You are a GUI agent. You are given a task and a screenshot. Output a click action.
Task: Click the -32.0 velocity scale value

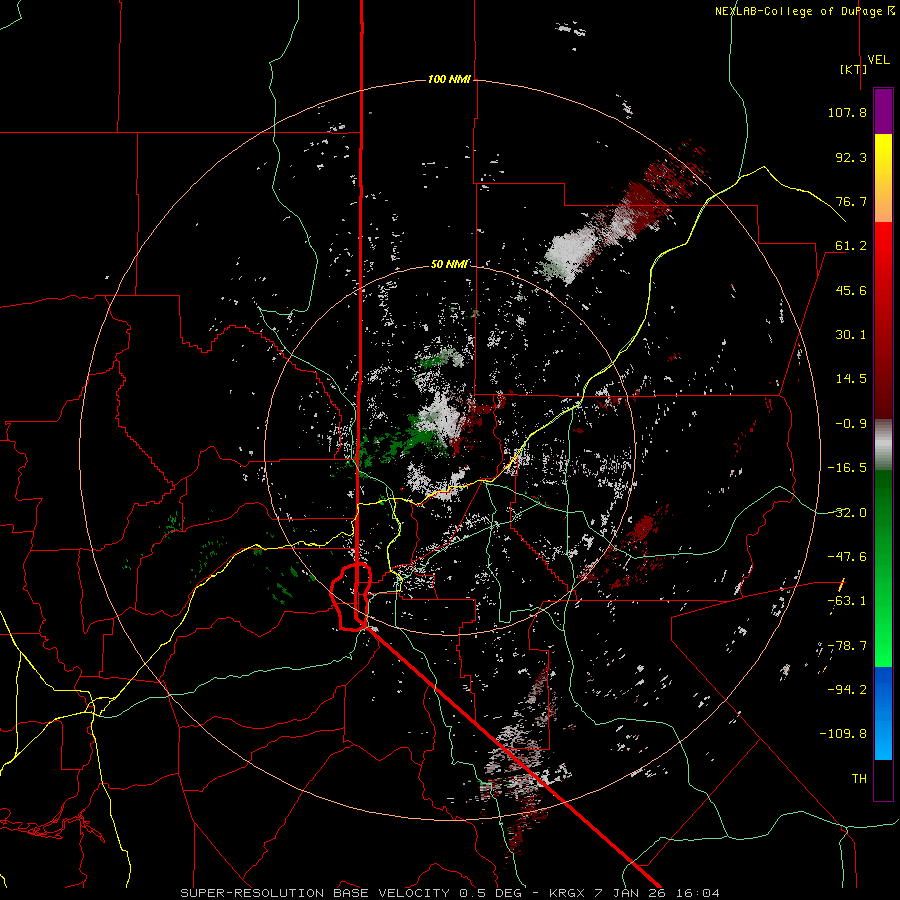point(847,513)
